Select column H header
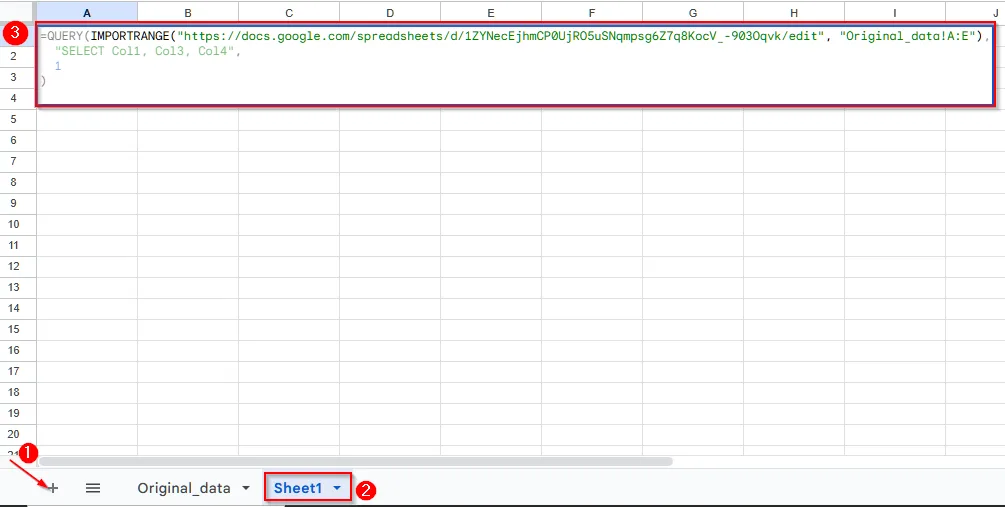The image size is (1005, 507). click(793, 12)
